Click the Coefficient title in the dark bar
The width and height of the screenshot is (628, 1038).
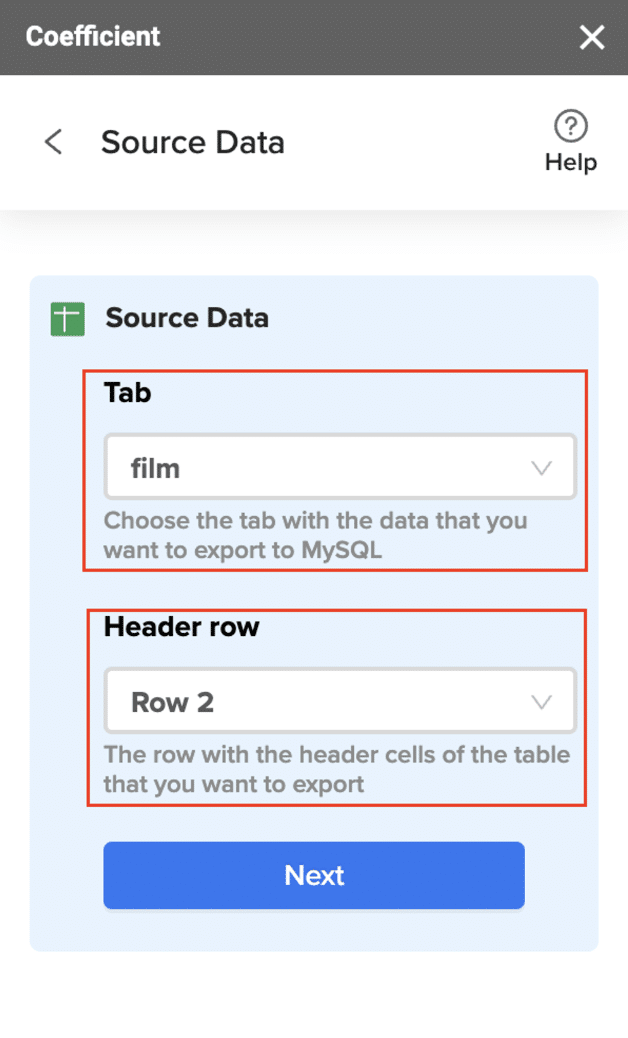click(93, 37)
